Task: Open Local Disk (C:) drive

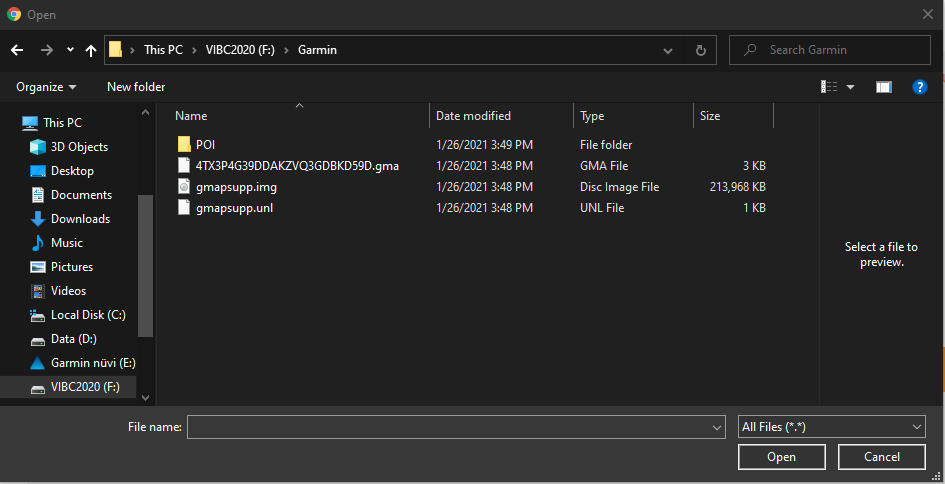Action: [x=88, y=315]
